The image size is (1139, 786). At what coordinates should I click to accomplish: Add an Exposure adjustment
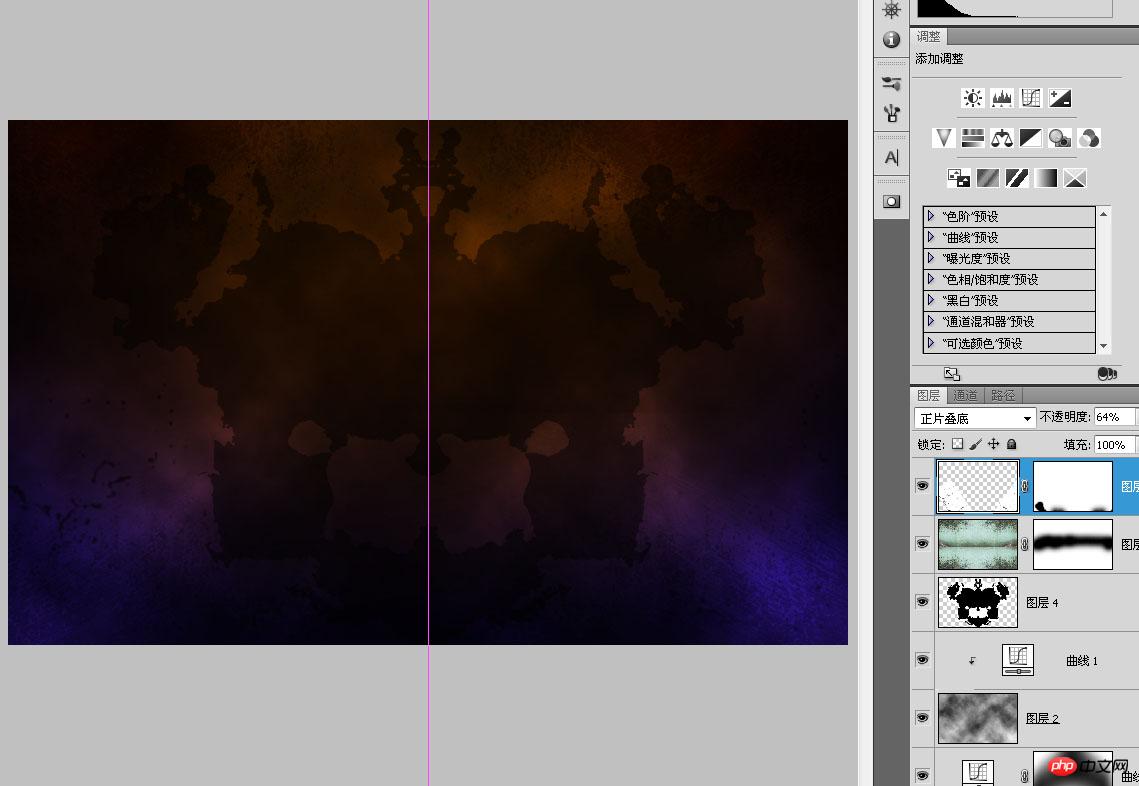point(1060,98)
